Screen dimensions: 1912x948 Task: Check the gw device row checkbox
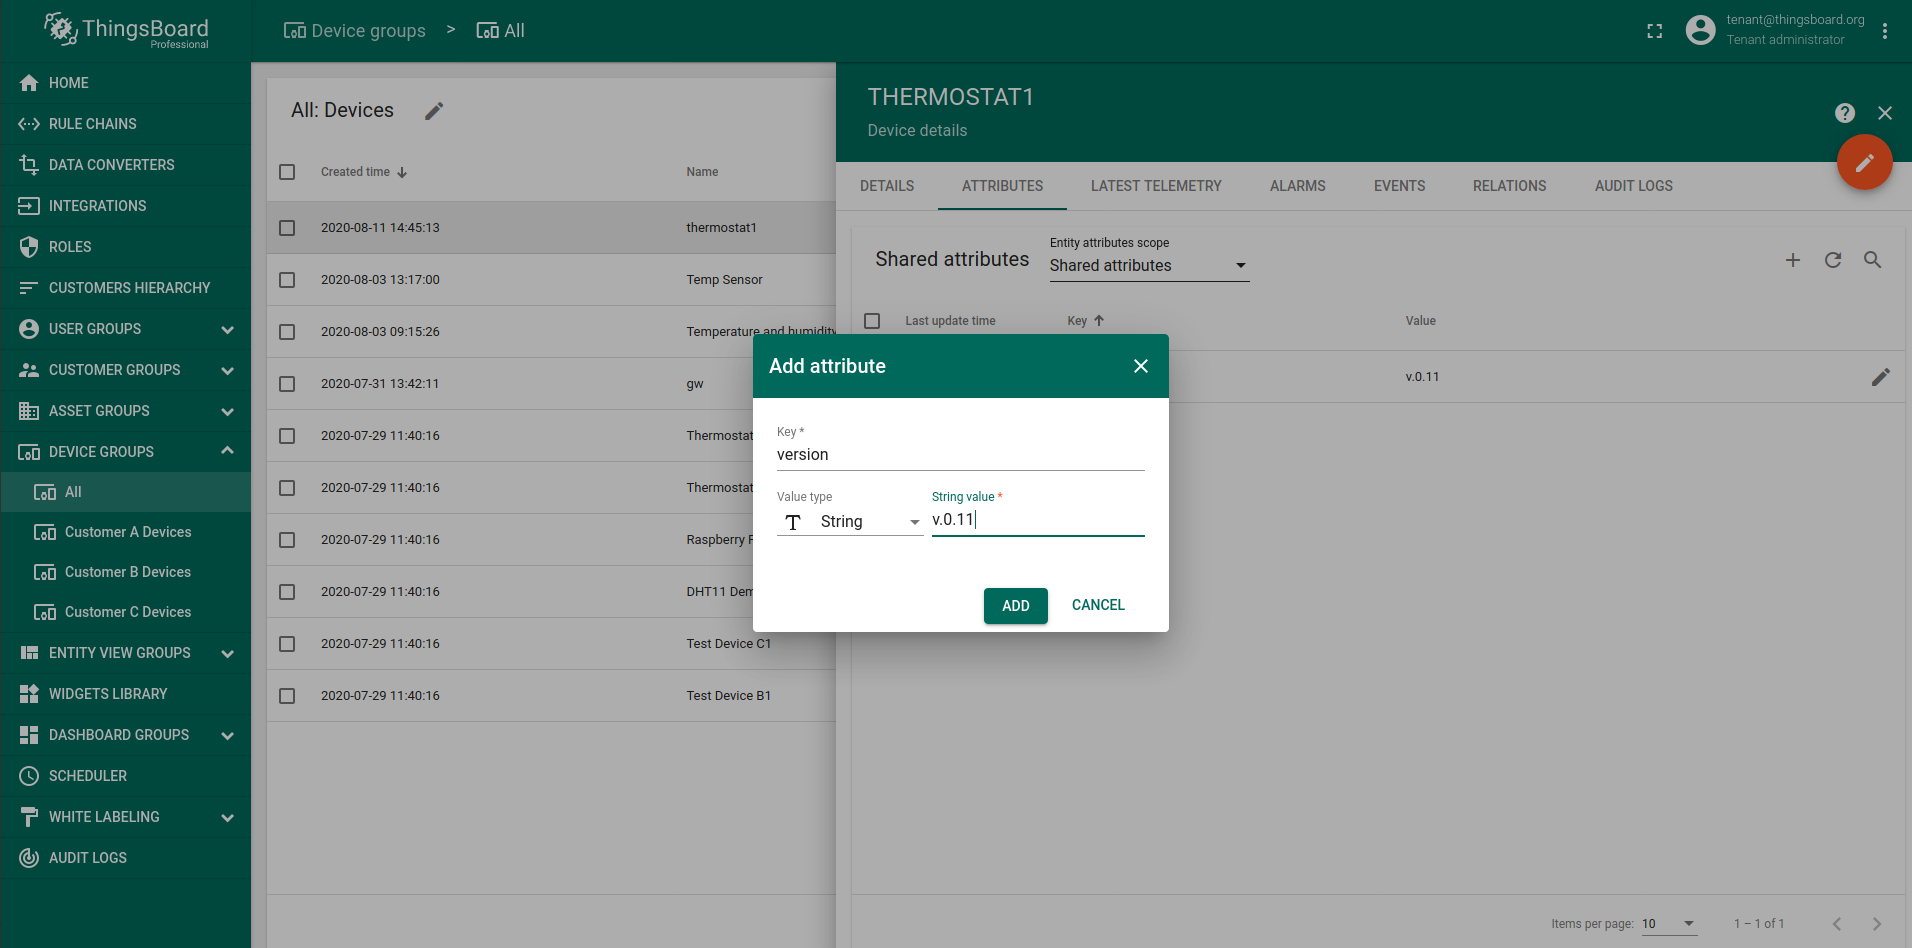coord(287,384)
